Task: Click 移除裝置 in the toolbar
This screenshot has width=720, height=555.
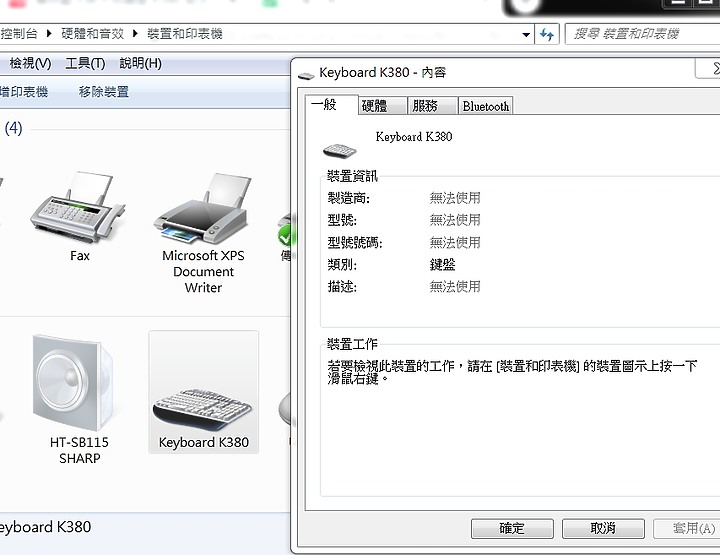Action: [x=103, y=92]
